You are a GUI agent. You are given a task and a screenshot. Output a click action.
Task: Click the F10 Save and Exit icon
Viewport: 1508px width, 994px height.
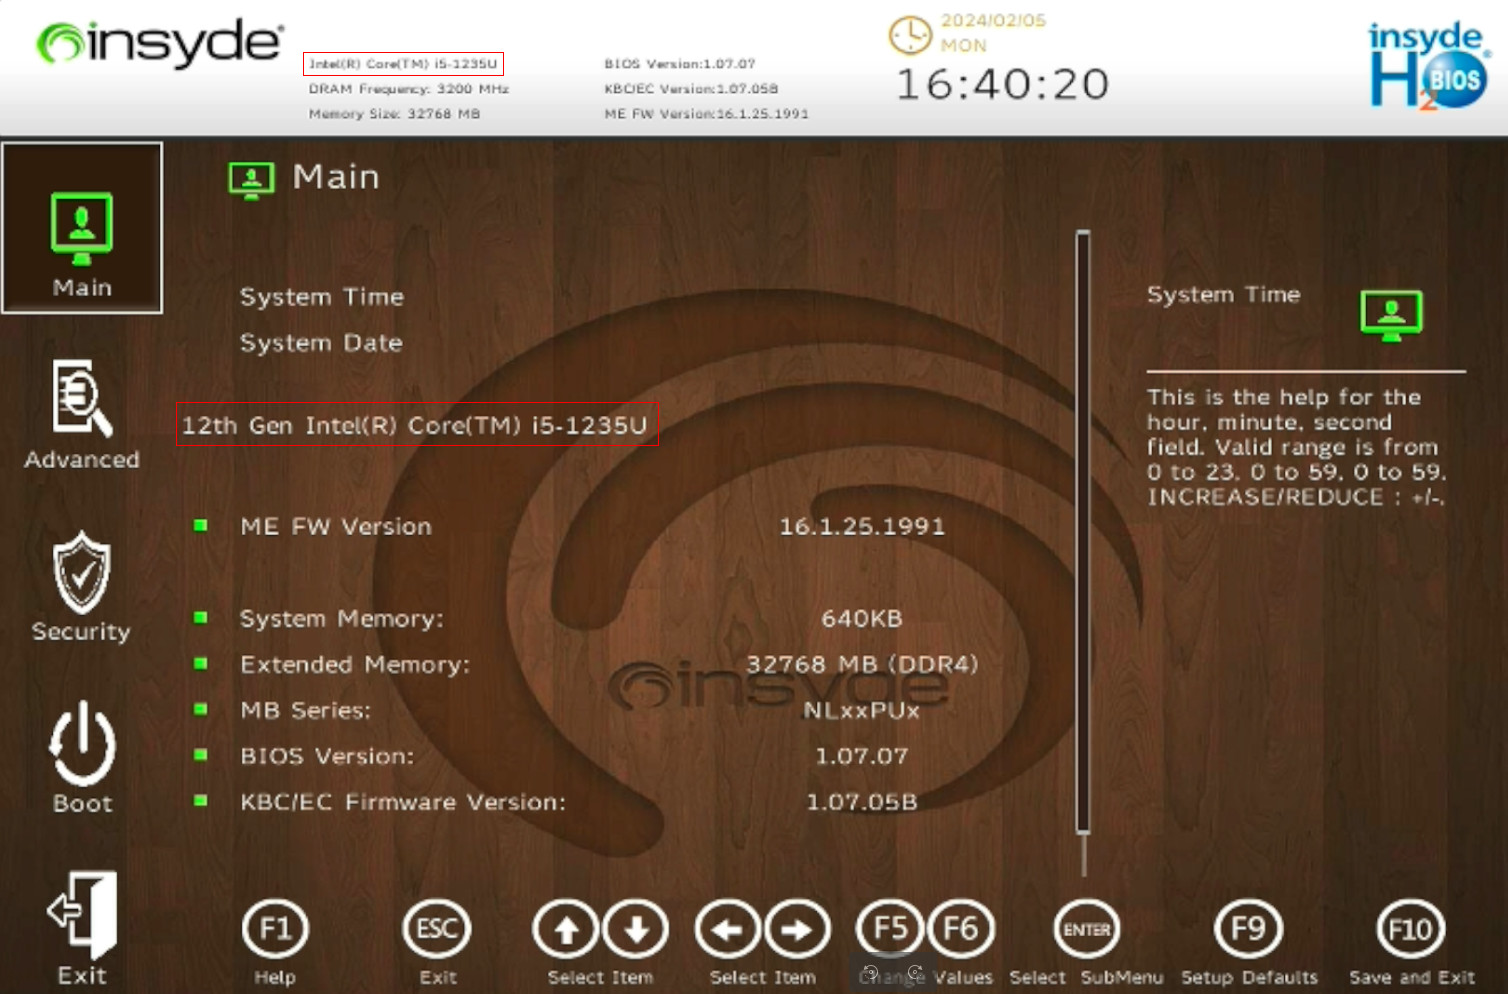coord(1410,929)
